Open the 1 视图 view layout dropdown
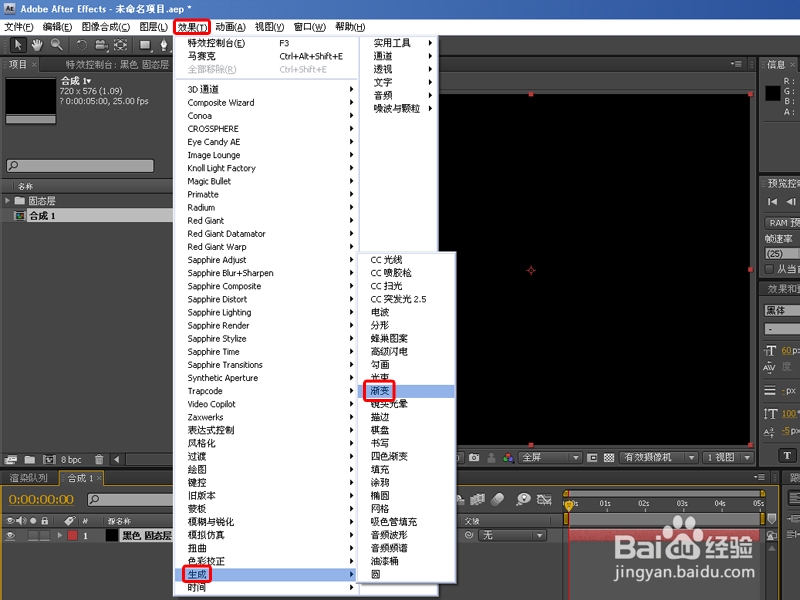Viewport: 800px width, 600px height. [x=728, y=458]
